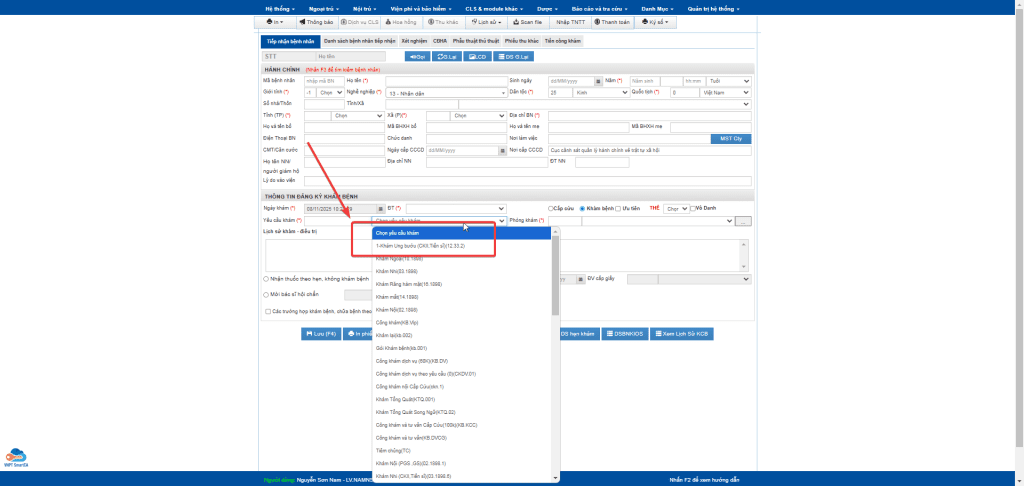
Task: Select the Mời bác sĩ hội chẩn radio
Action: tap(265, 295)
